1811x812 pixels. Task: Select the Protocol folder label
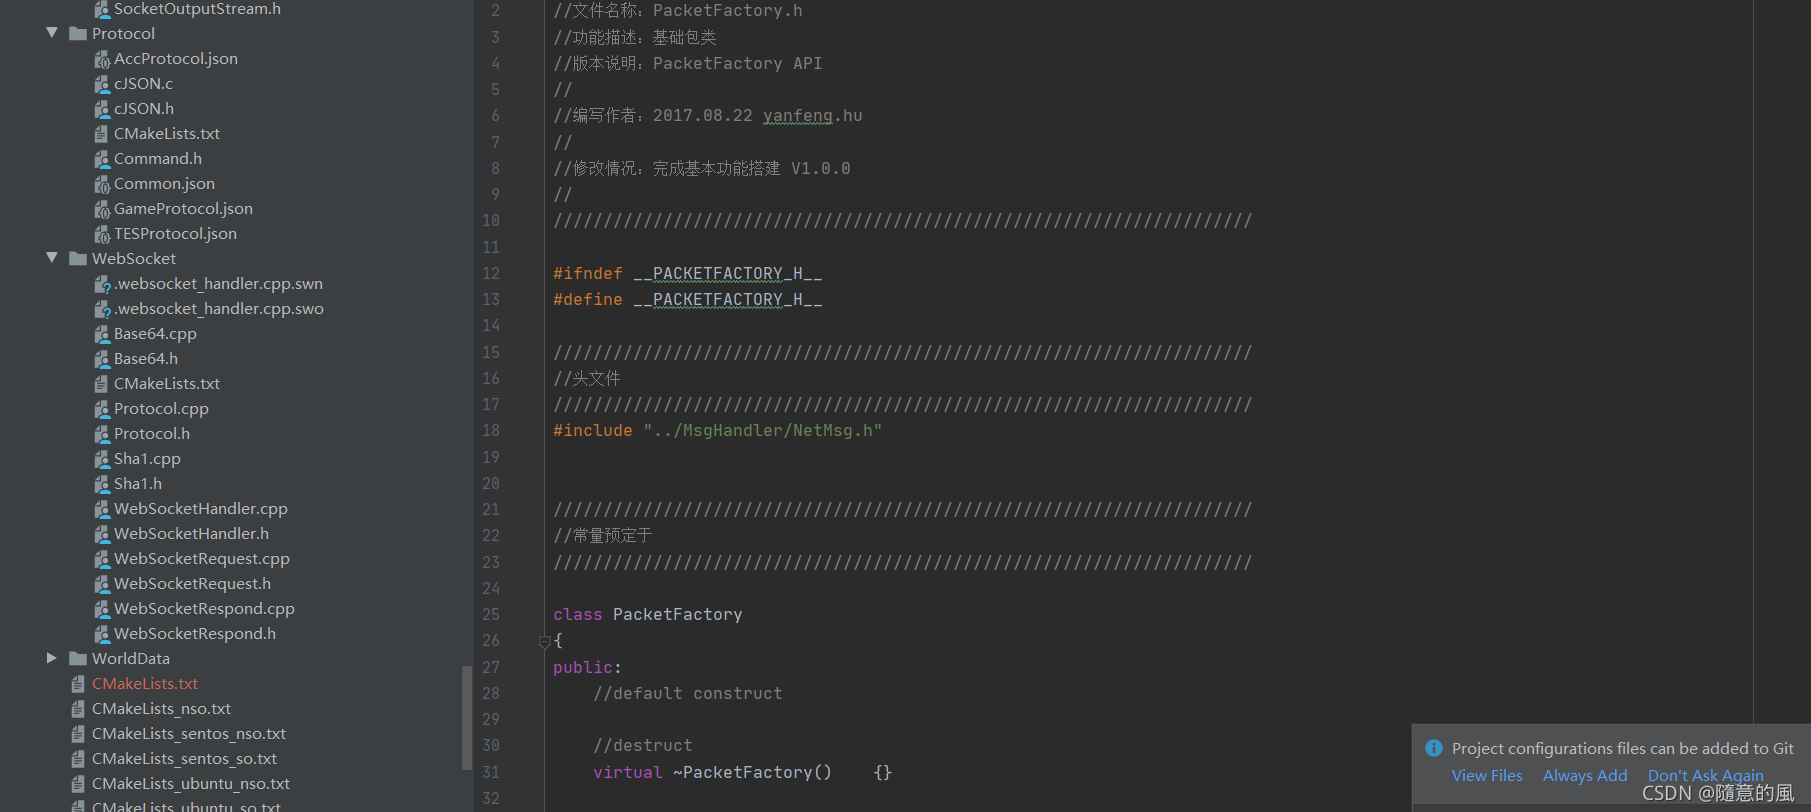(123, 34)
